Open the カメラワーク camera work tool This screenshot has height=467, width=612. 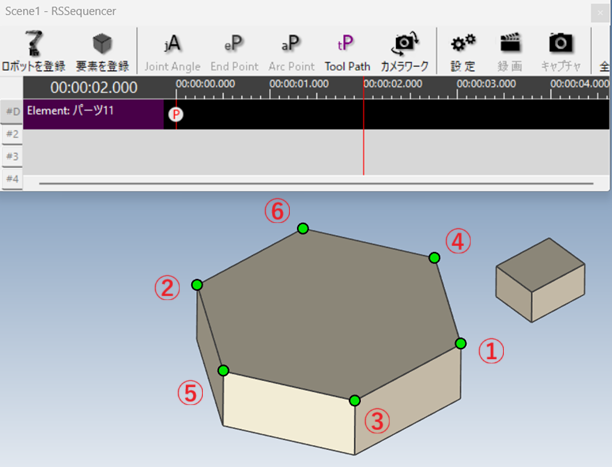(x=405, y=44)
